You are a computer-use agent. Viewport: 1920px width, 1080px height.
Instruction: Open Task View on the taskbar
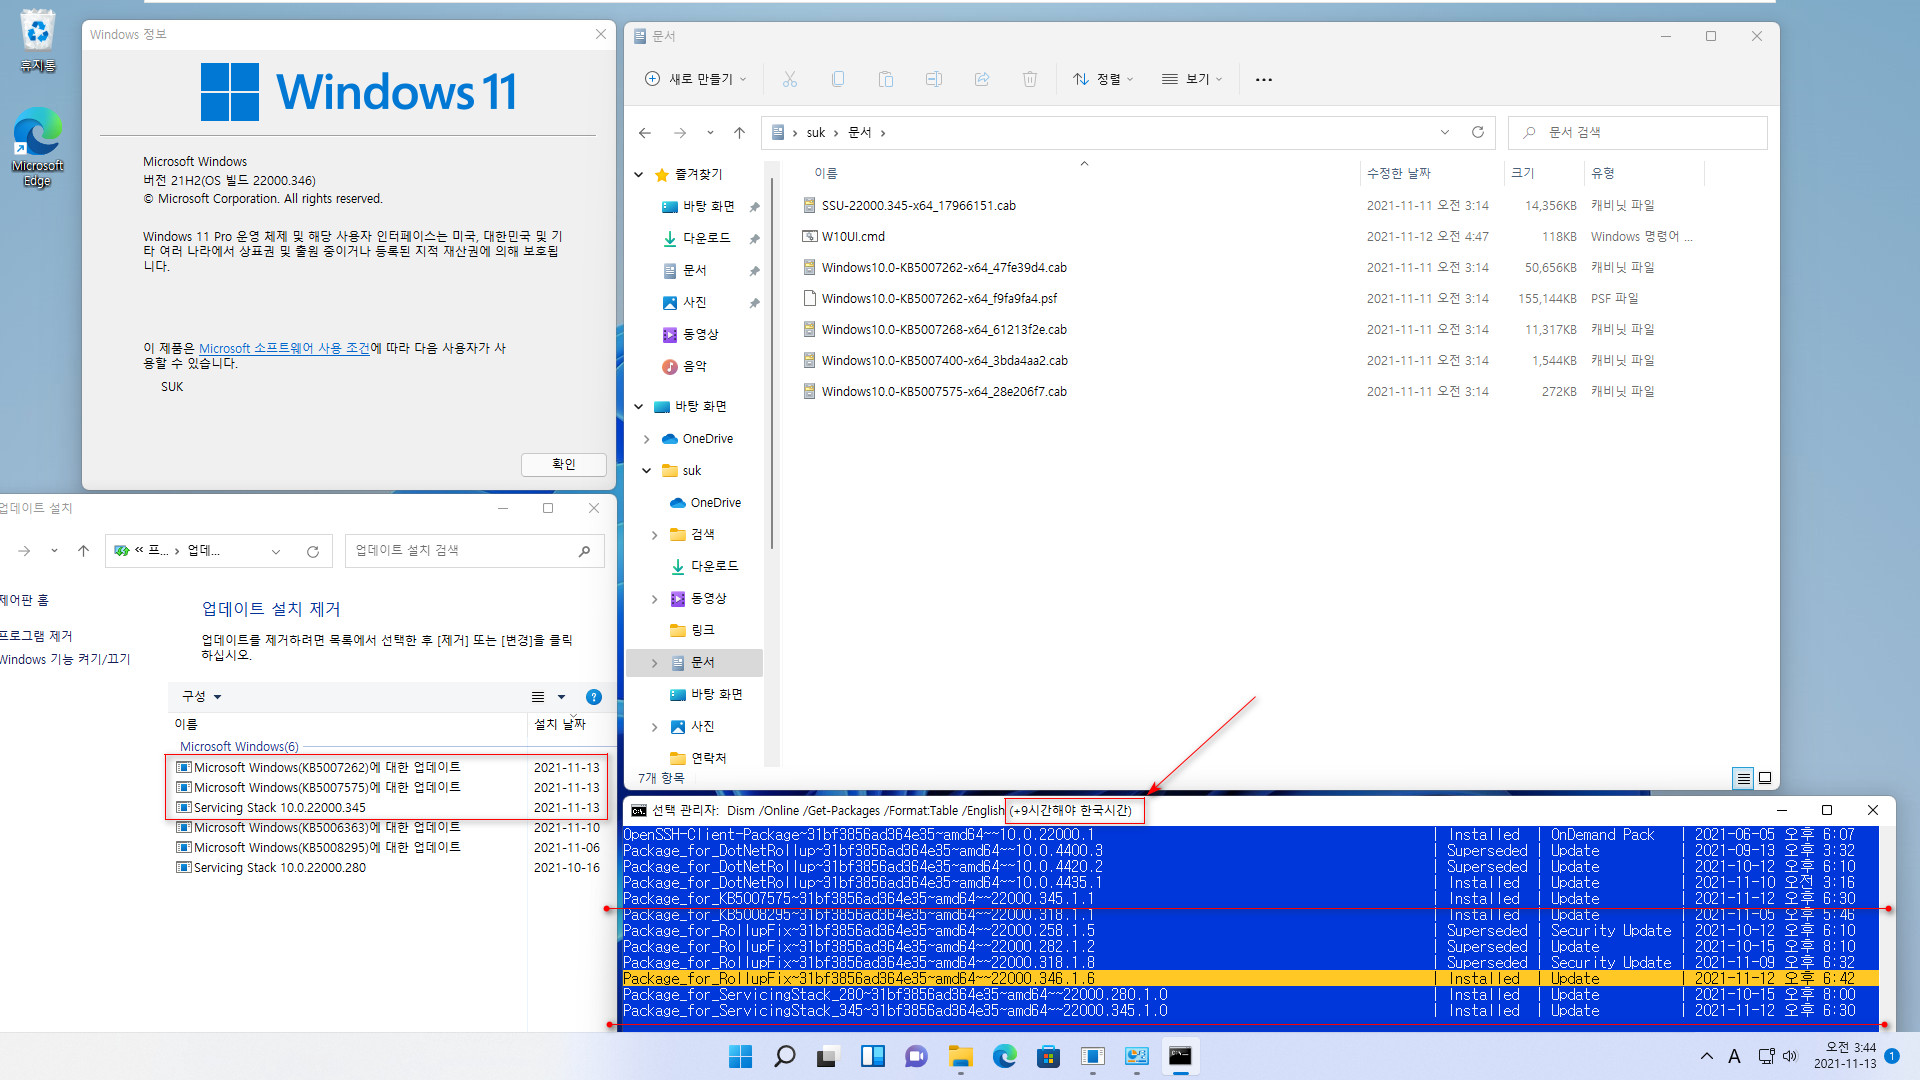tap(827, 1056)
